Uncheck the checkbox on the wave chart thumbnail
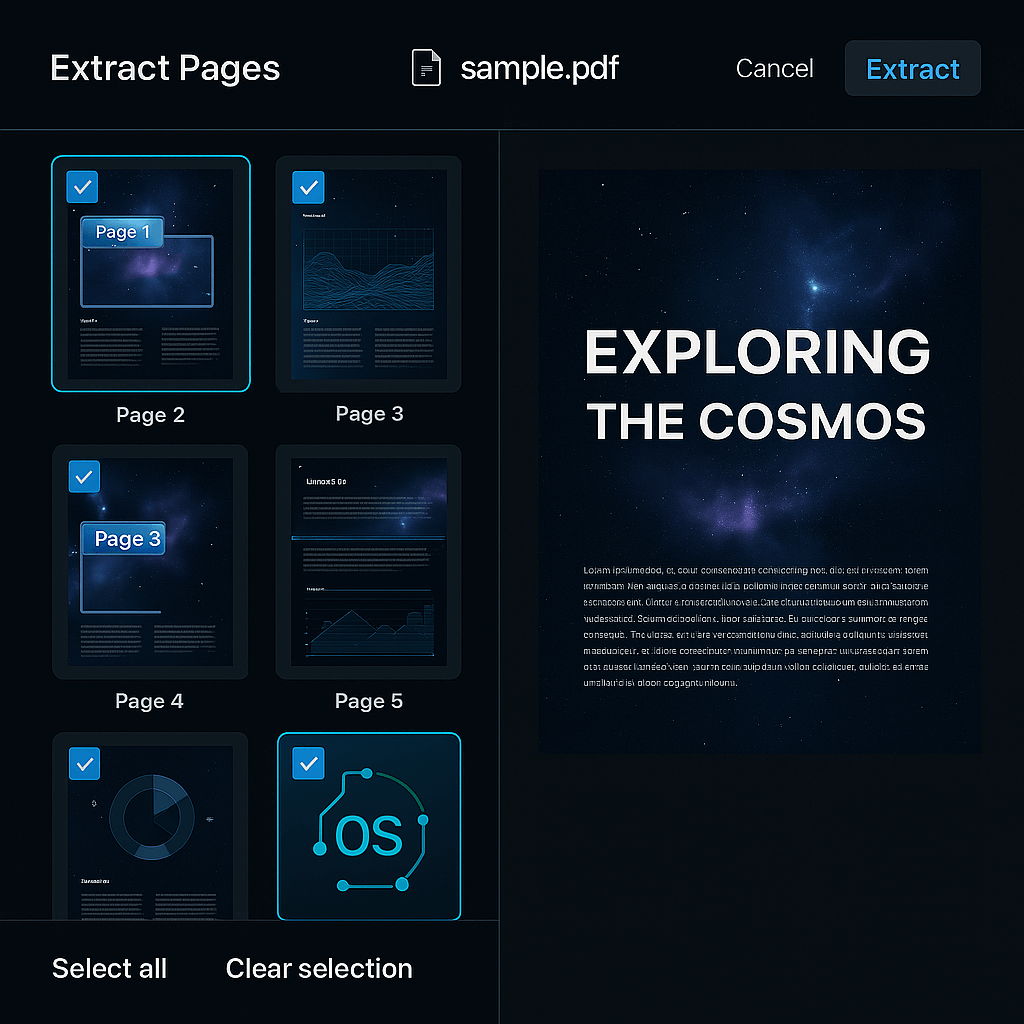The image size is (1024, 1024). tap(308, 186)
